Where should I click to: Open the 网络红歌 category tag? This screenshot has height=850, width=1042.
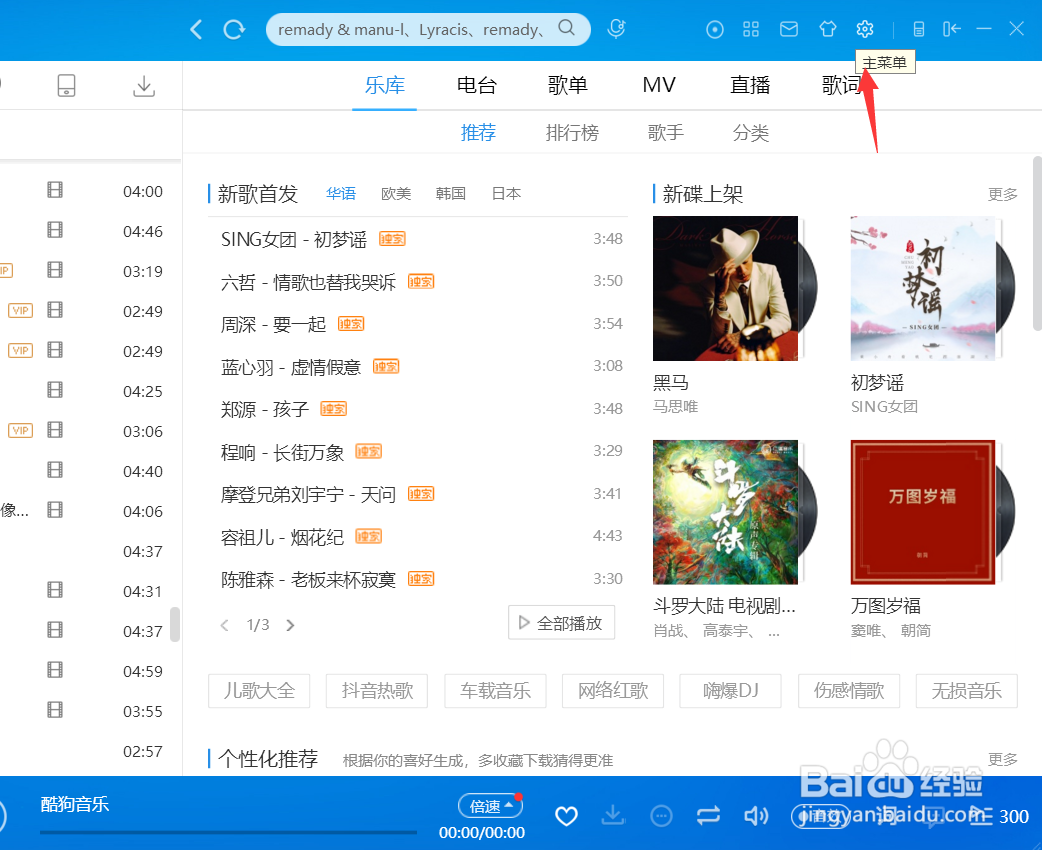click(613, 691)
